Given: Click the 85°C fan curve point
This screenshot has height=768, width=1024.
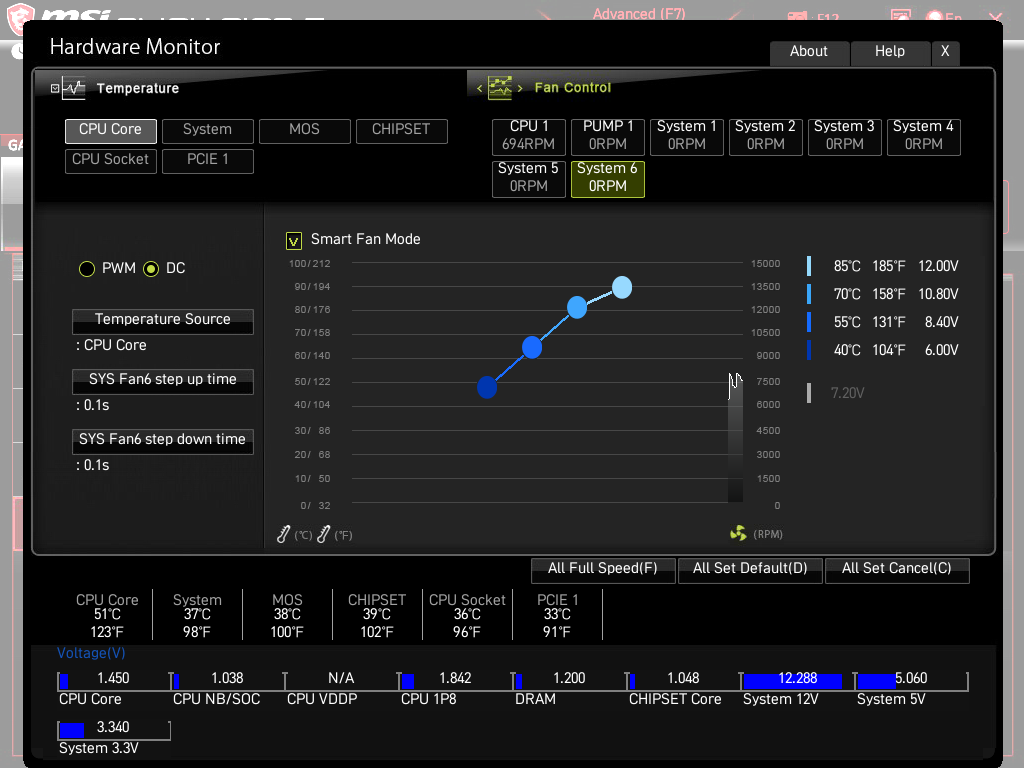Looking at the screenshot, I should [622, 287].
